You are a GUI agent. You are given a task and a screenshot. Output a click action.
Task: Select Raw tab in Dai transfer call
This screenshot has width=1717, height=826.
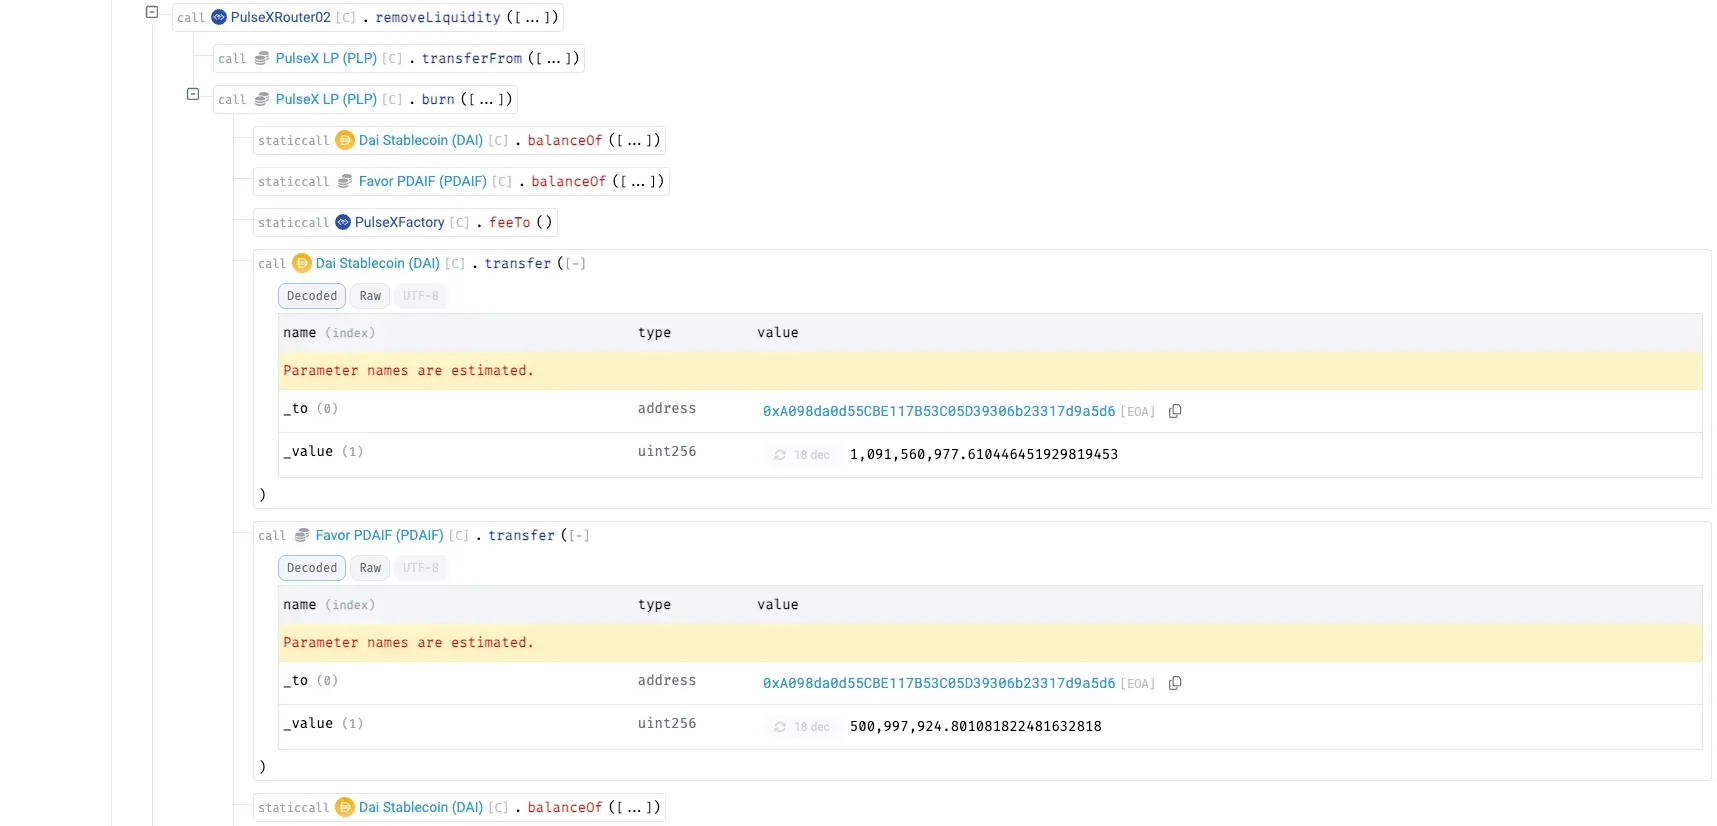coord(370,296)
